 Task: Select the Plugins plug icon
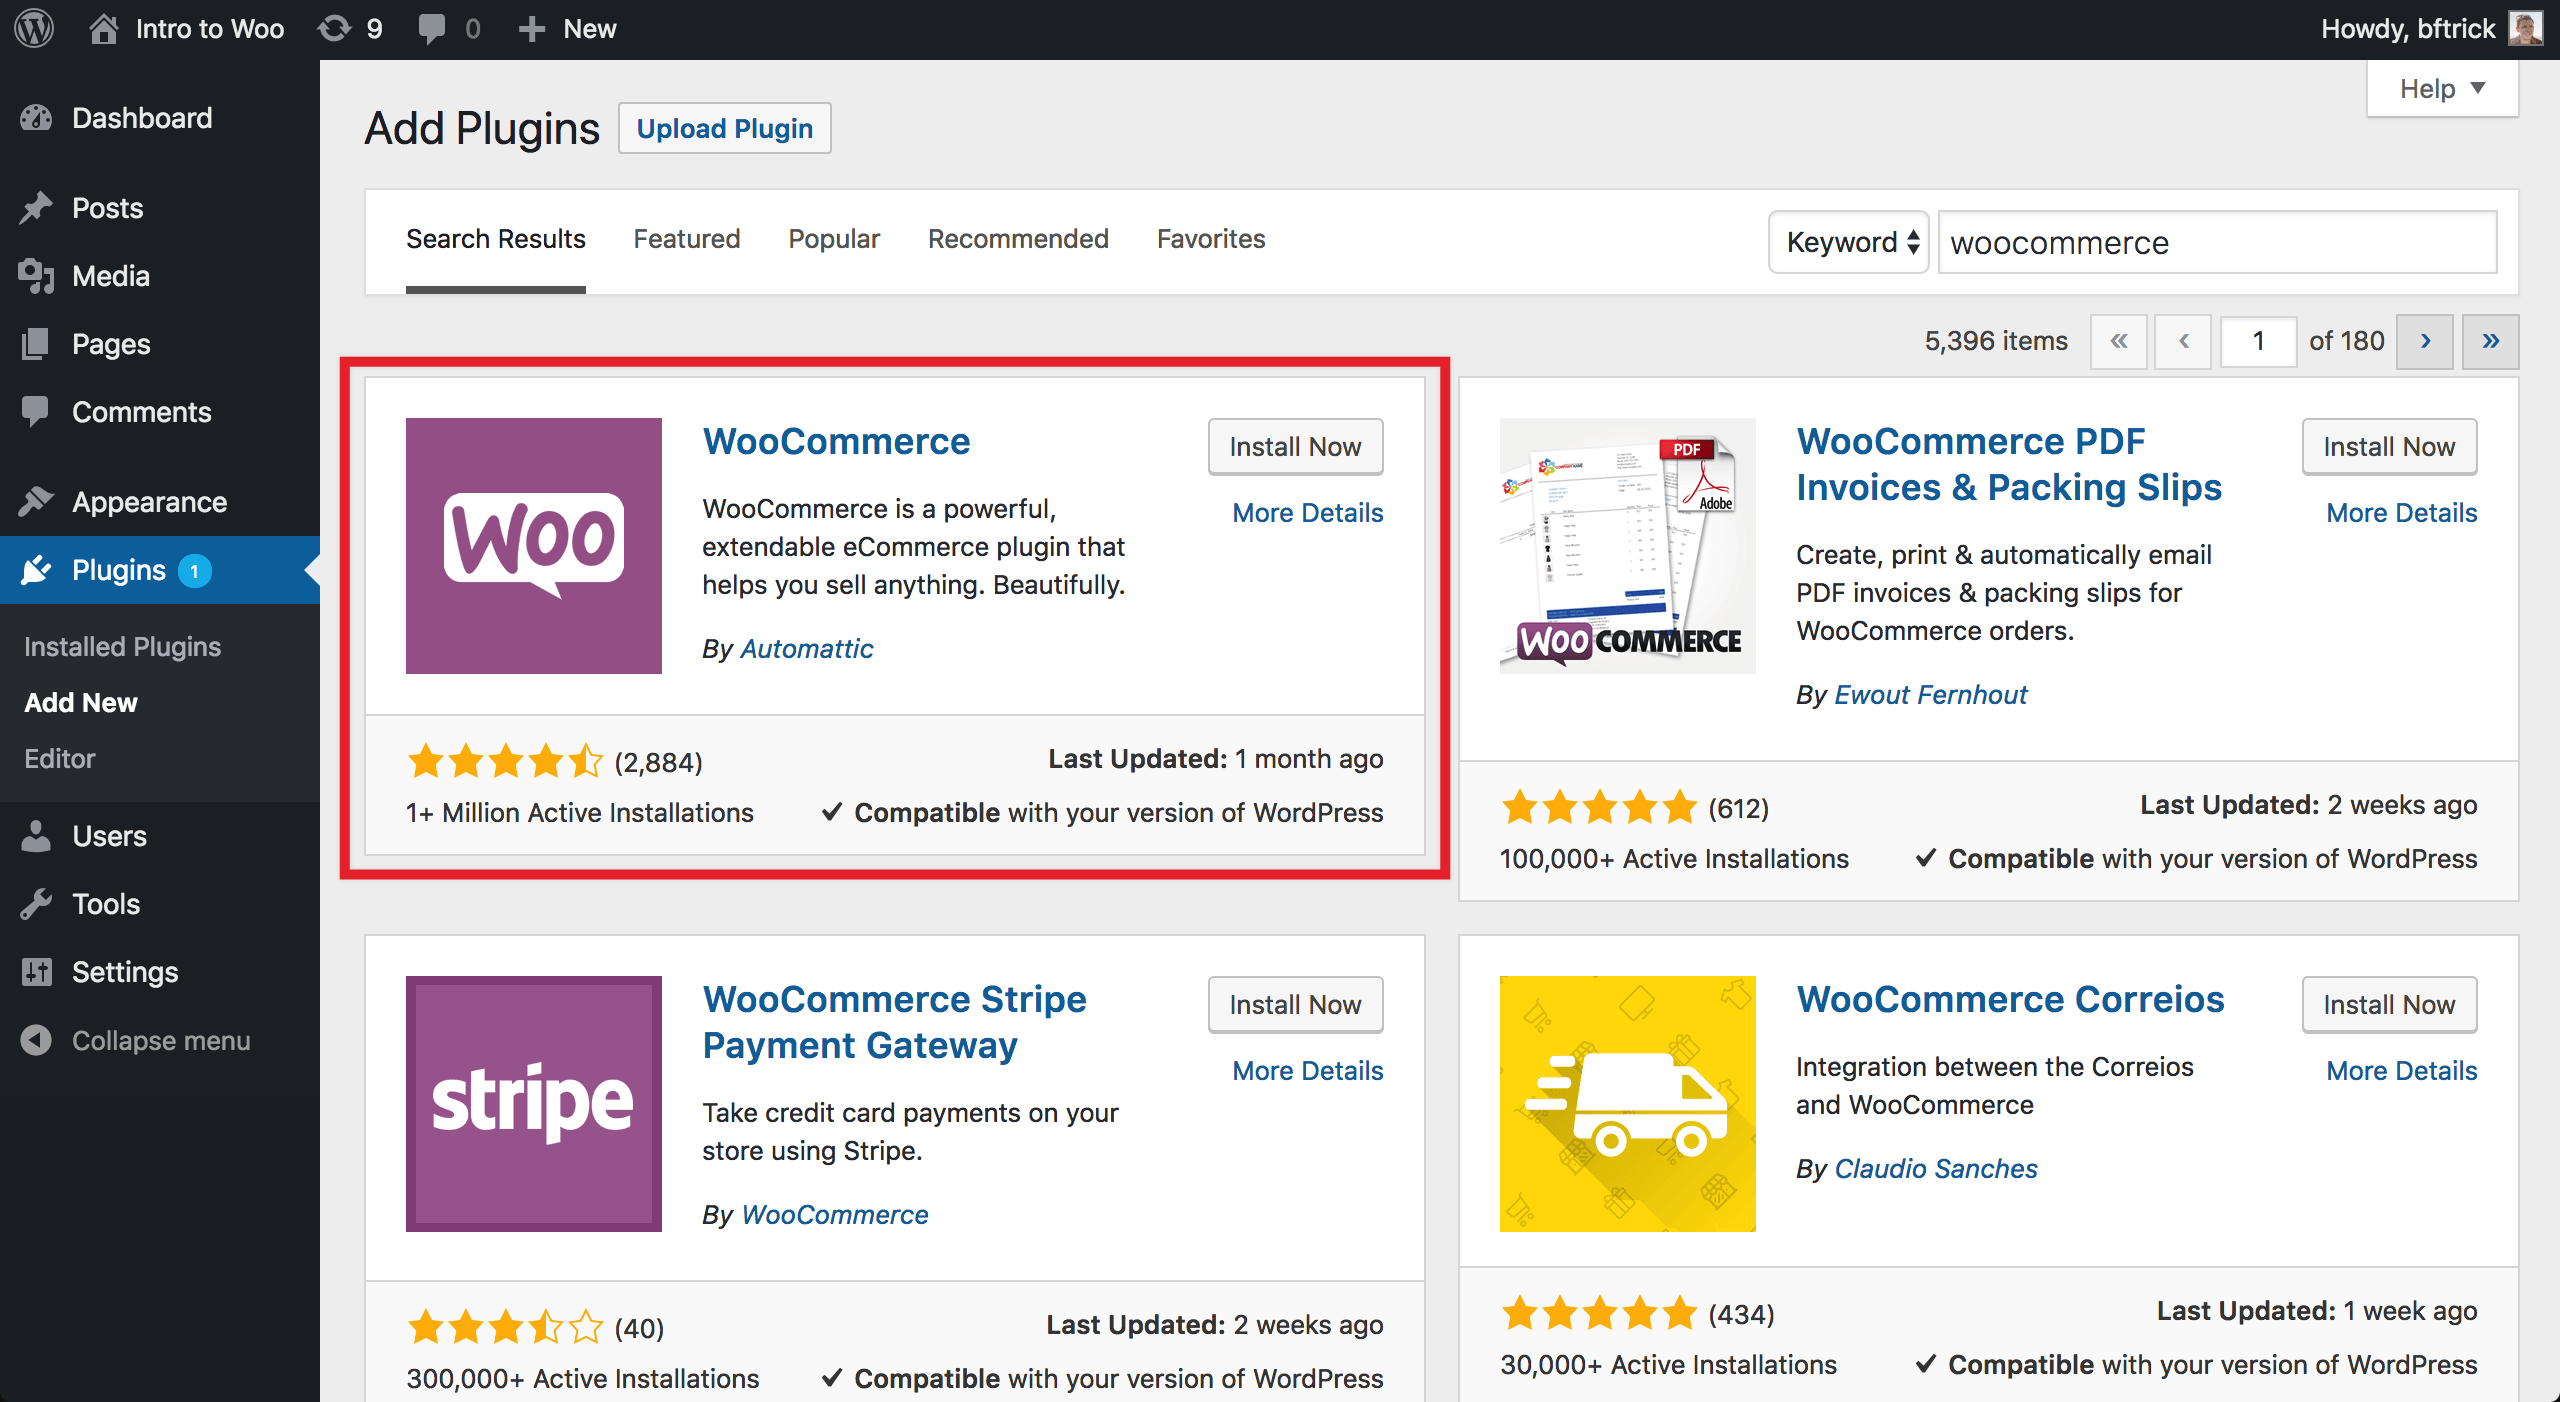[x=36, y=570]
